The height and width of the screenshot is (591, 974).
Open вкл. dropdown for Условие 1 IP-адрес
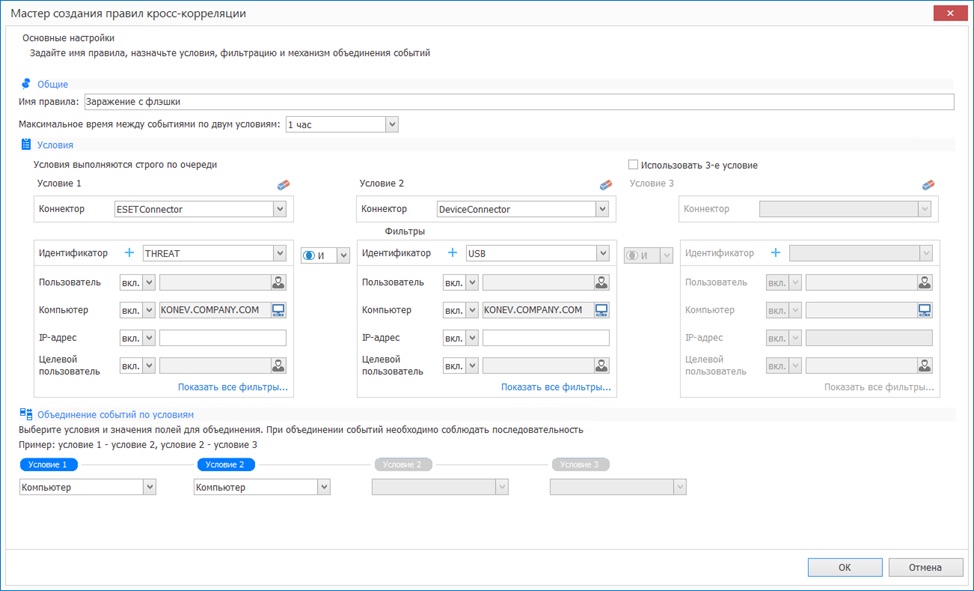click(x=149, y=338)
